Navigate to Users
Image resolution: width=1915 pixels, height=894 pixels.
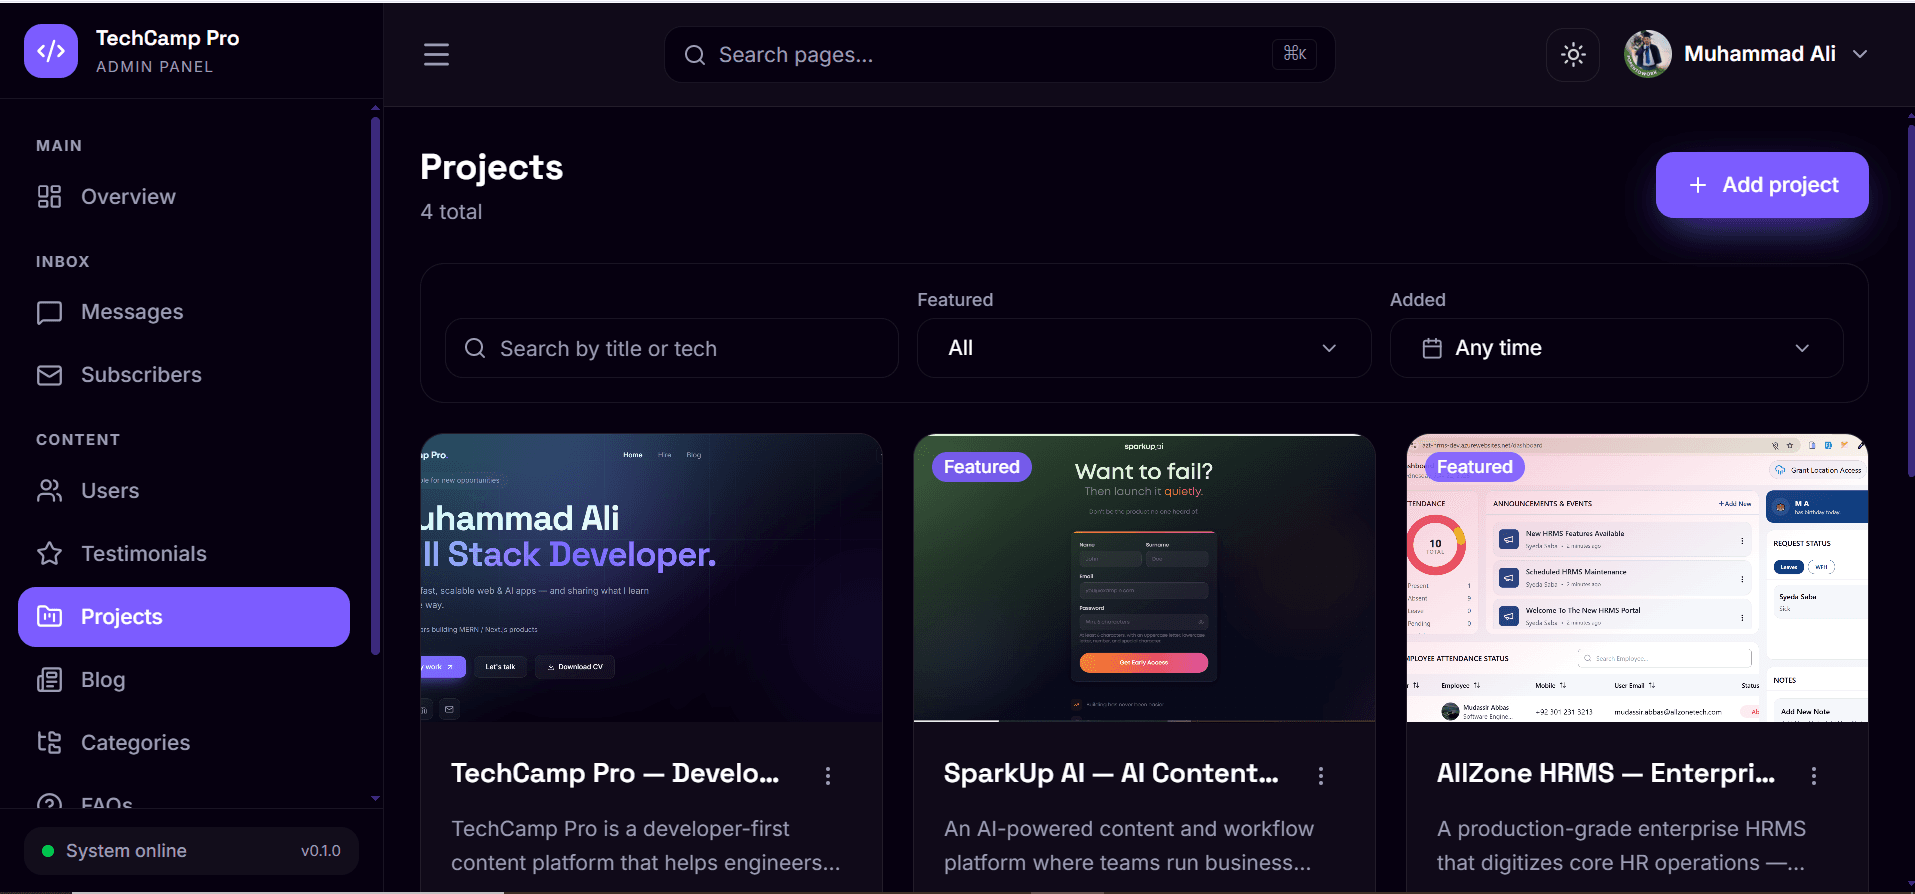(184, 491)
